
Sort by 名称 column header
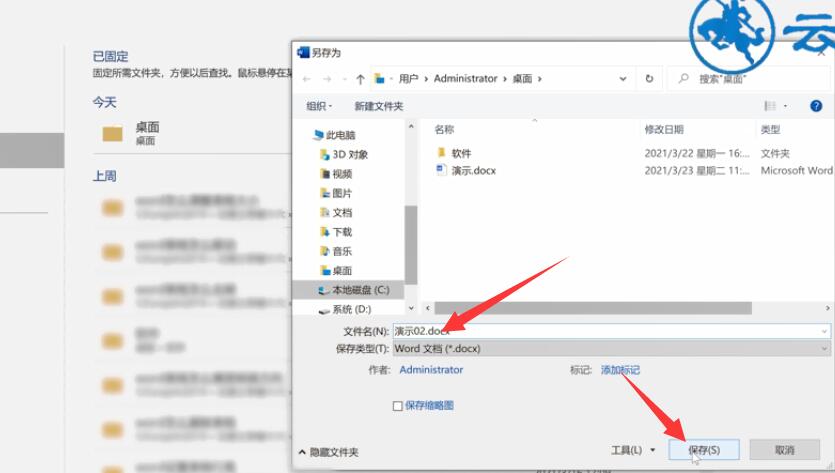click(x=444, y=129)
